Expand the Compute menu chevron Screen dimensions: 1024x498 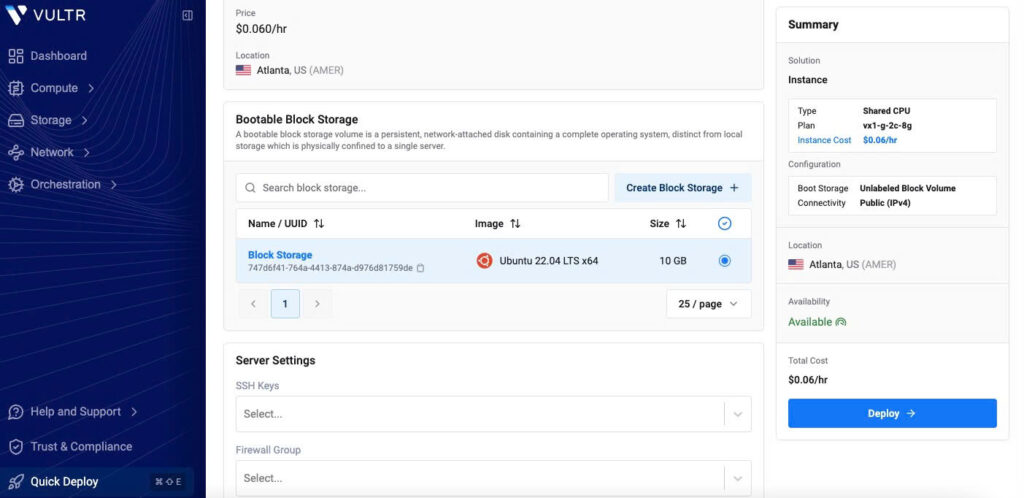click(x=91, y=87)
